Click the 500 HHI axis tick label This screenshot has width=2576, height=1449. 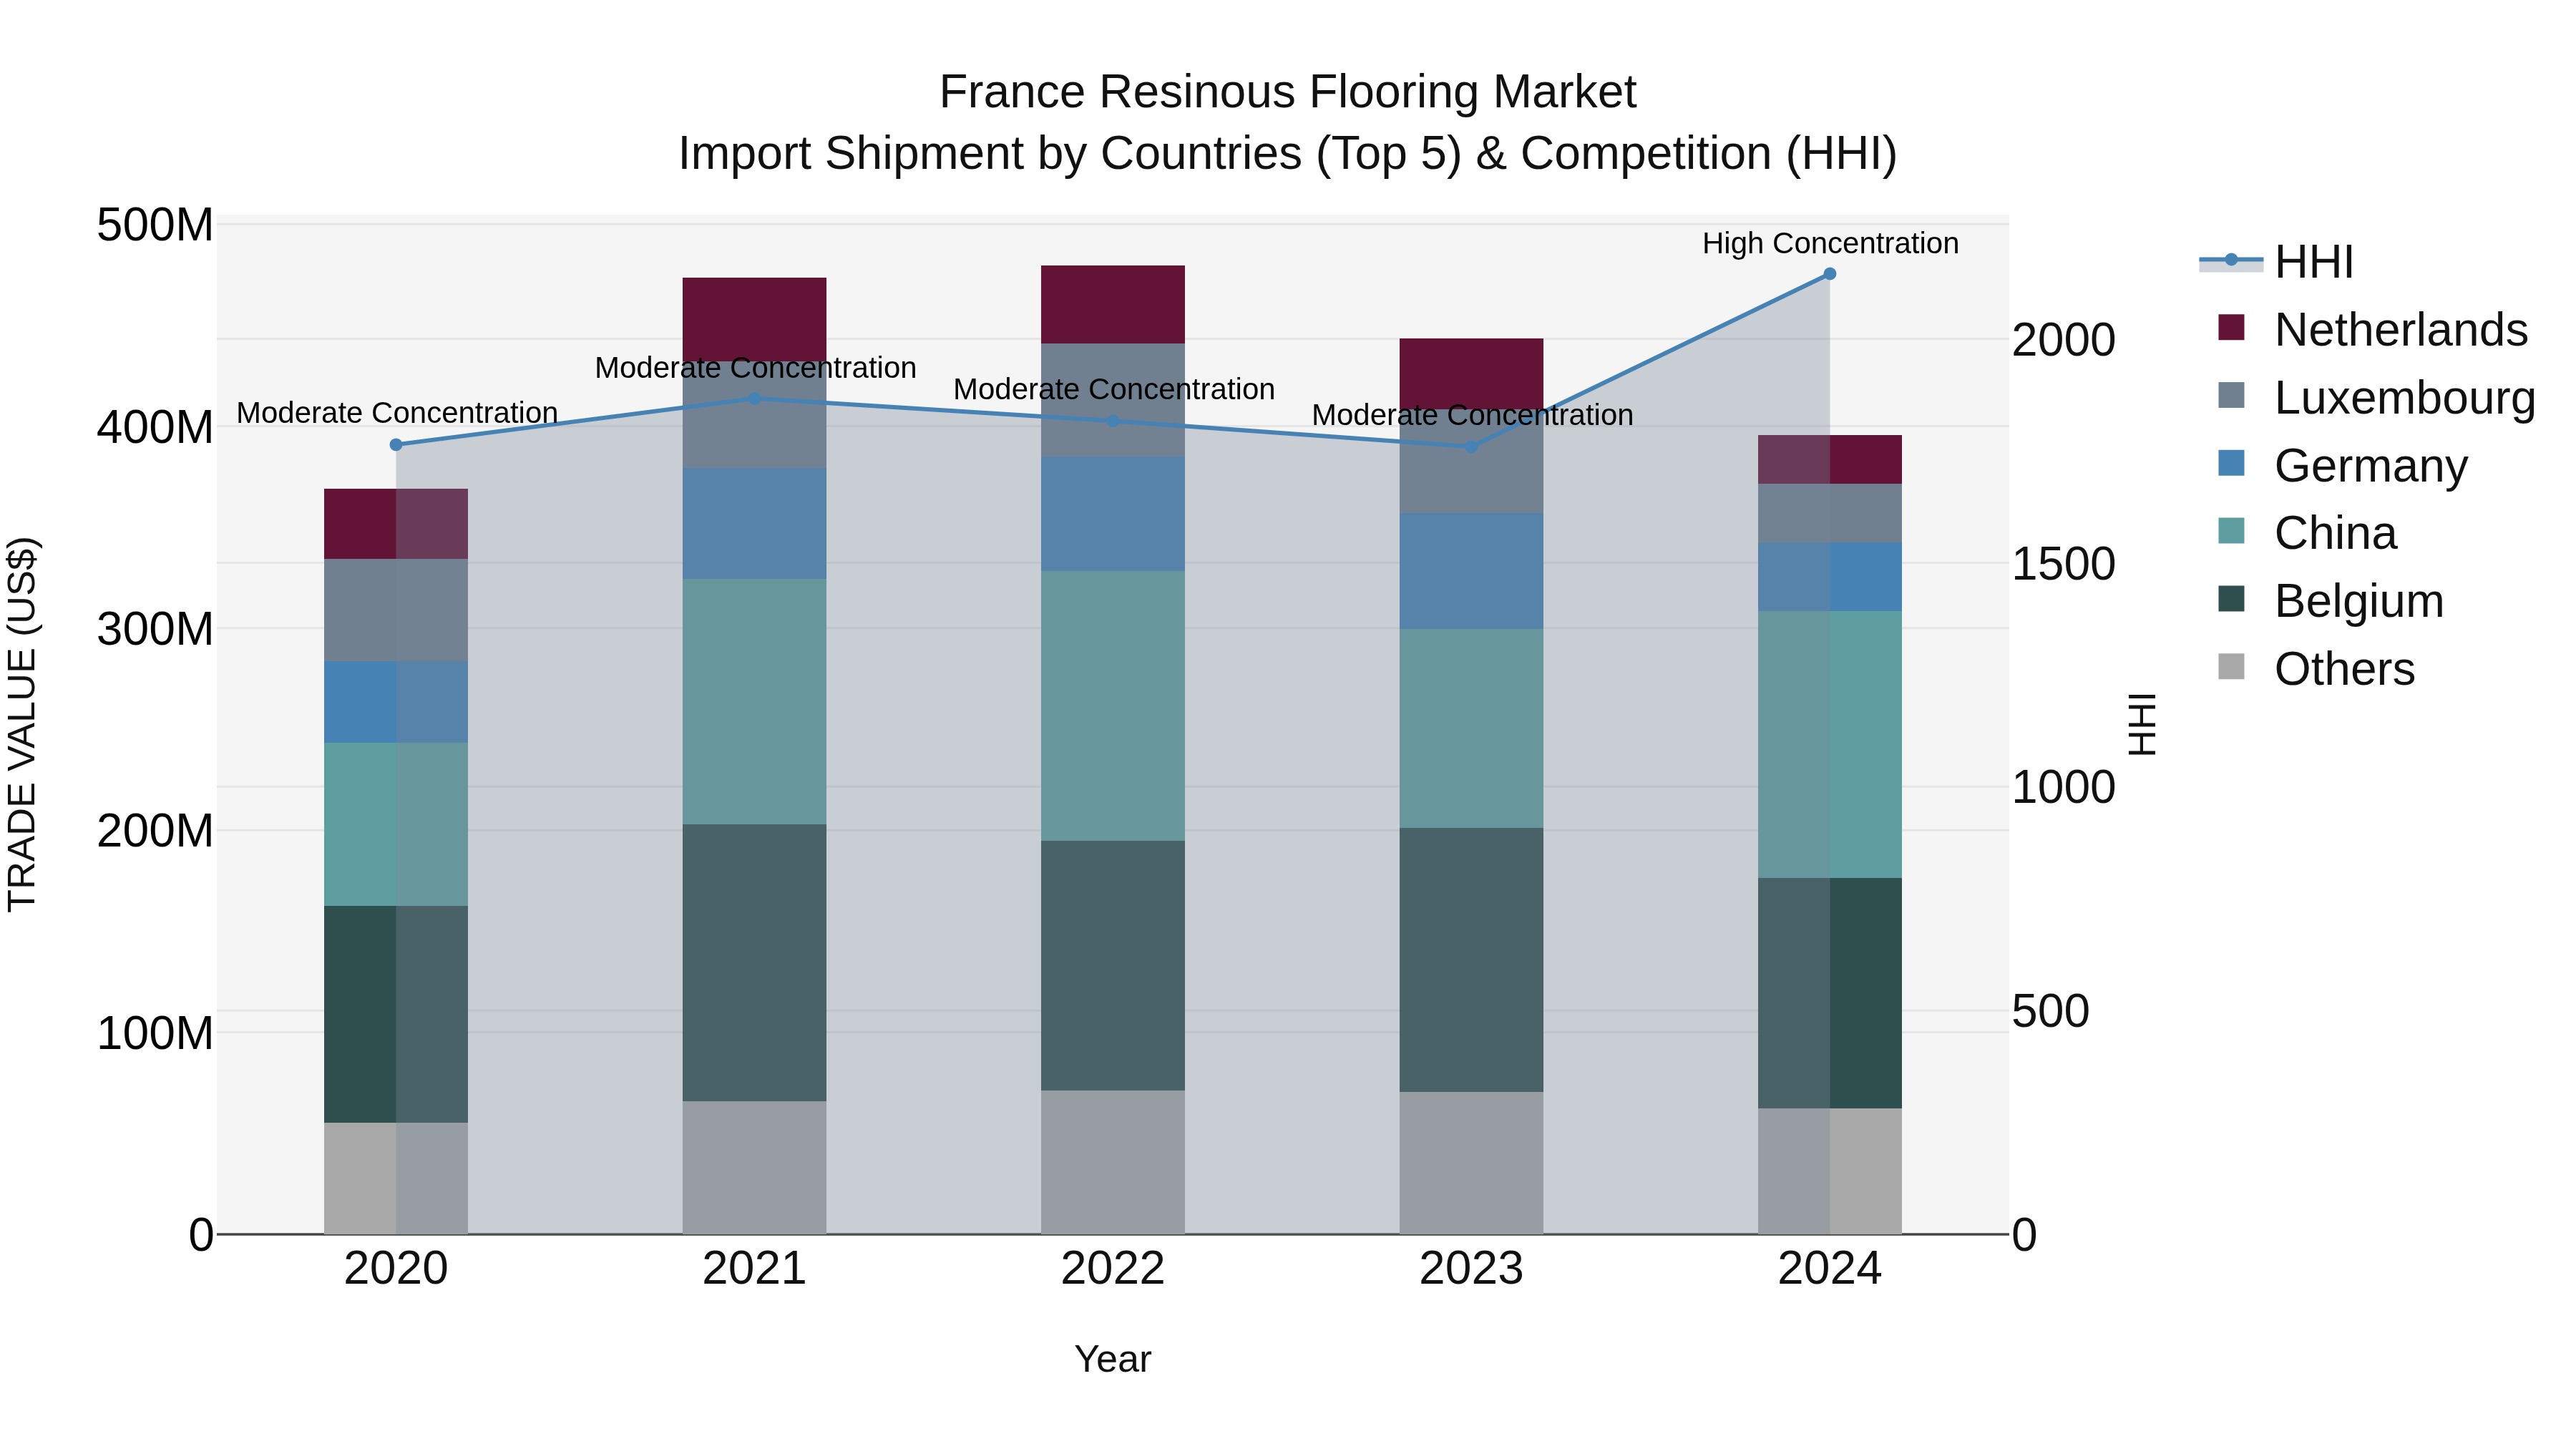2050,1011
